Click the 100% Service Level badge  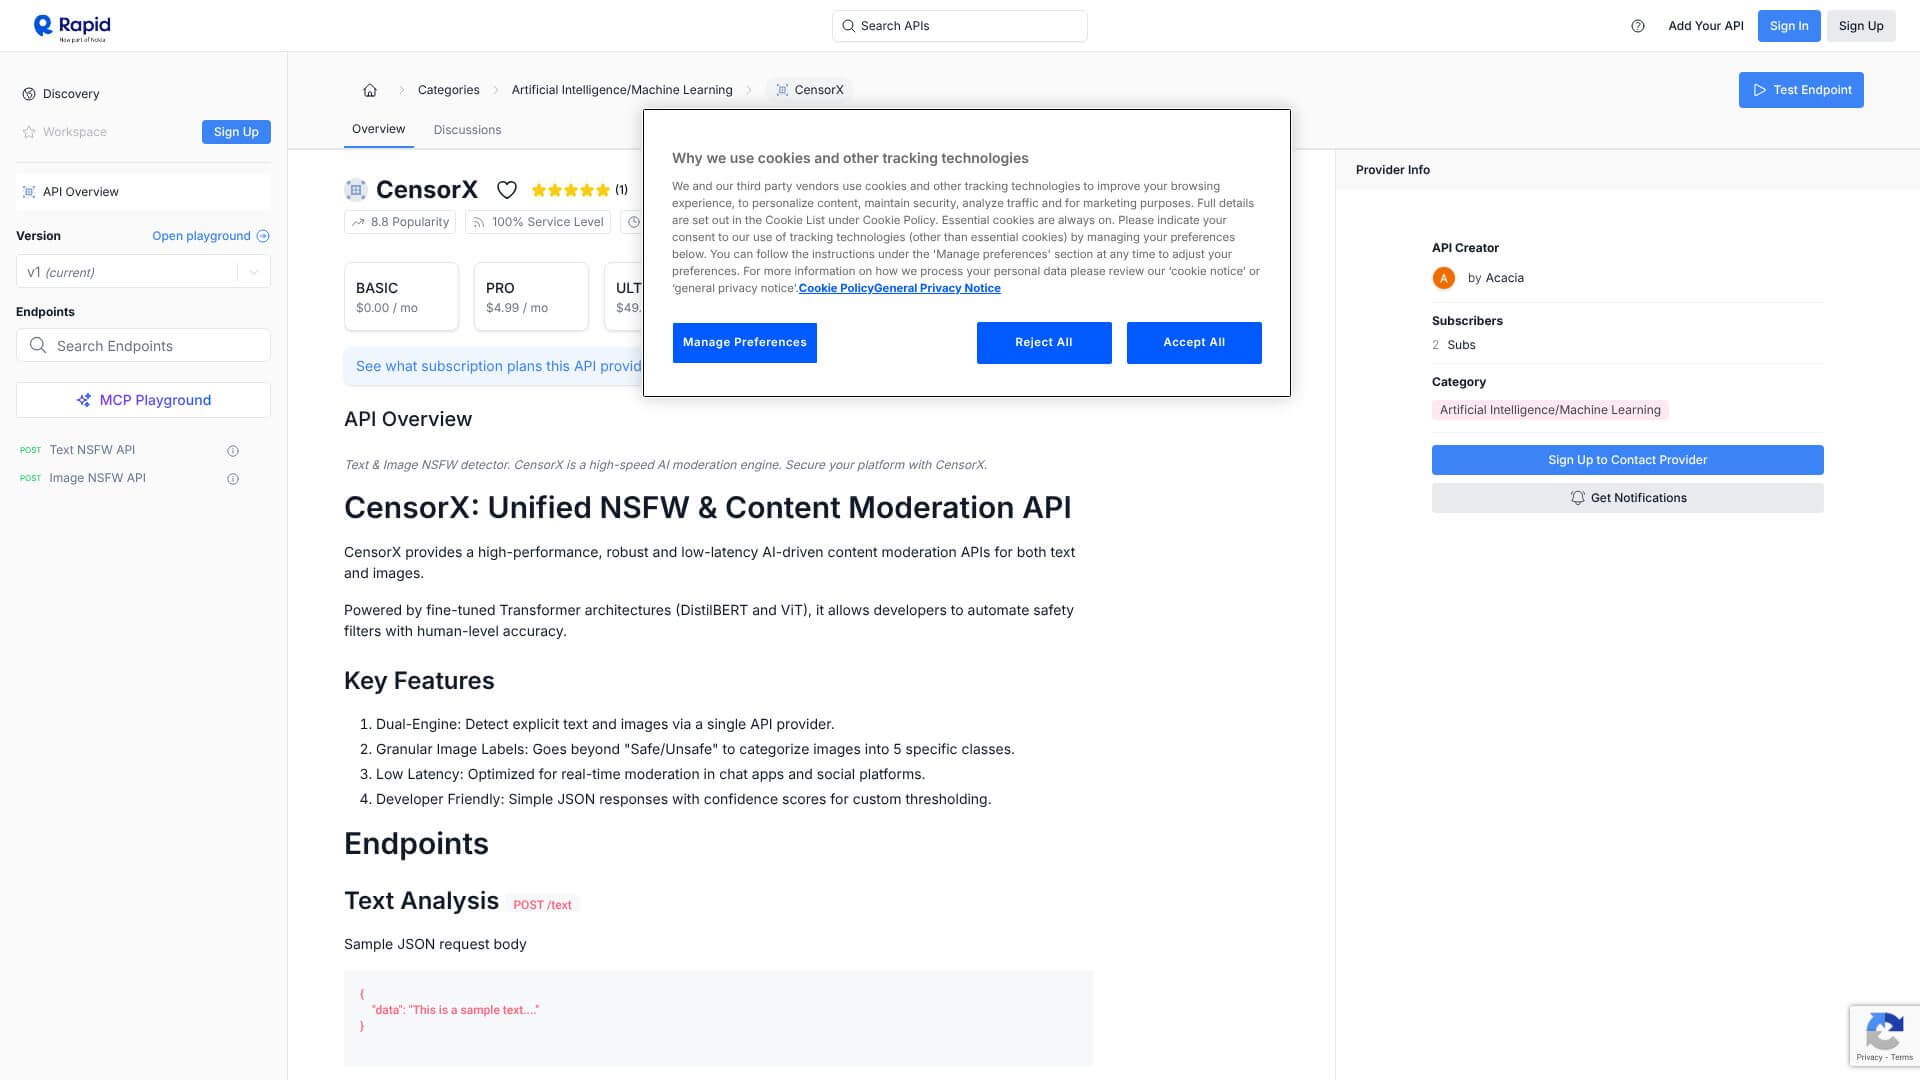pyautogui.click(x=538, y=222)
